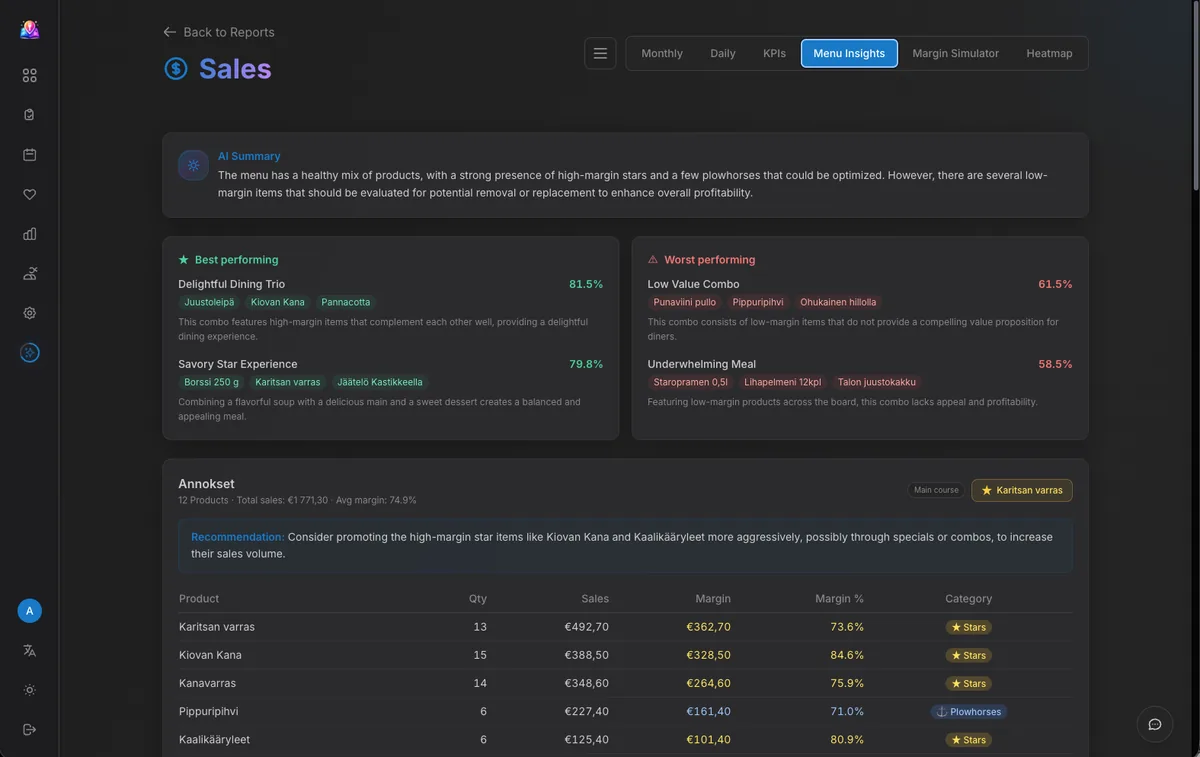Open the settings gear in sidebar
This screenshot has height=757, width=1200.
29,312
